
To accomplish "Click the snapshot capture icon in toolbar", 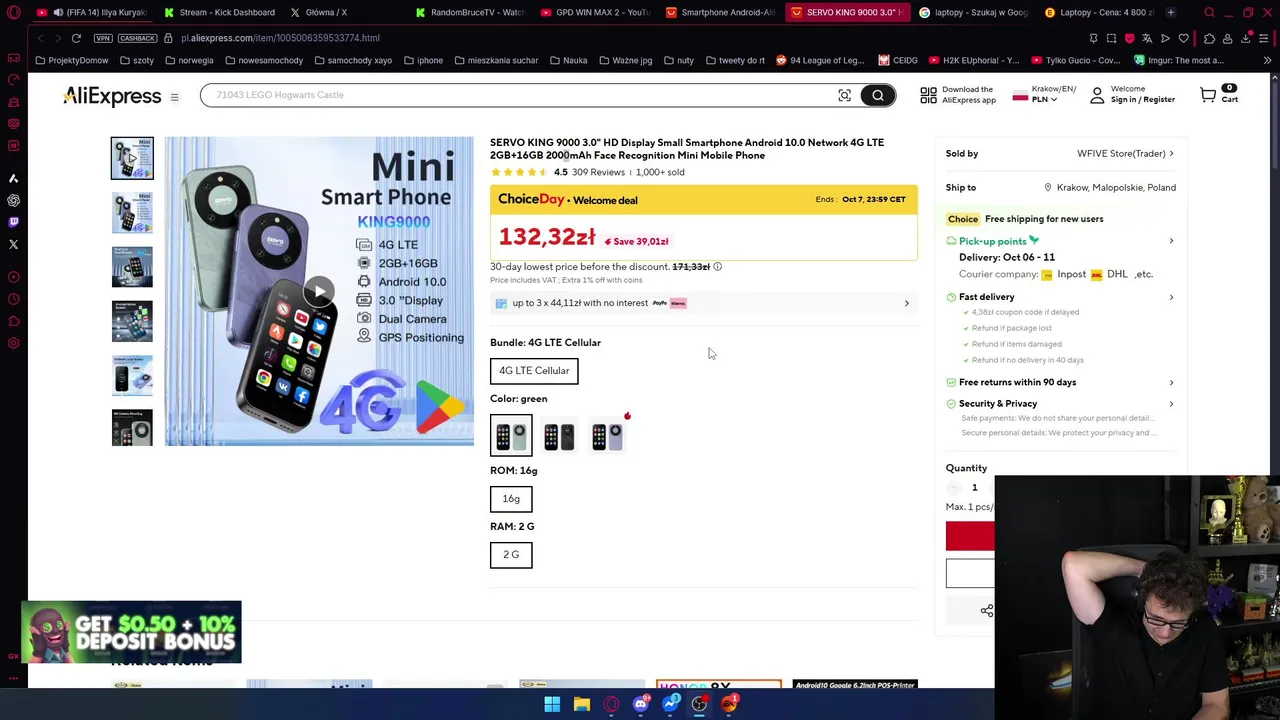I will (1111, 38).
